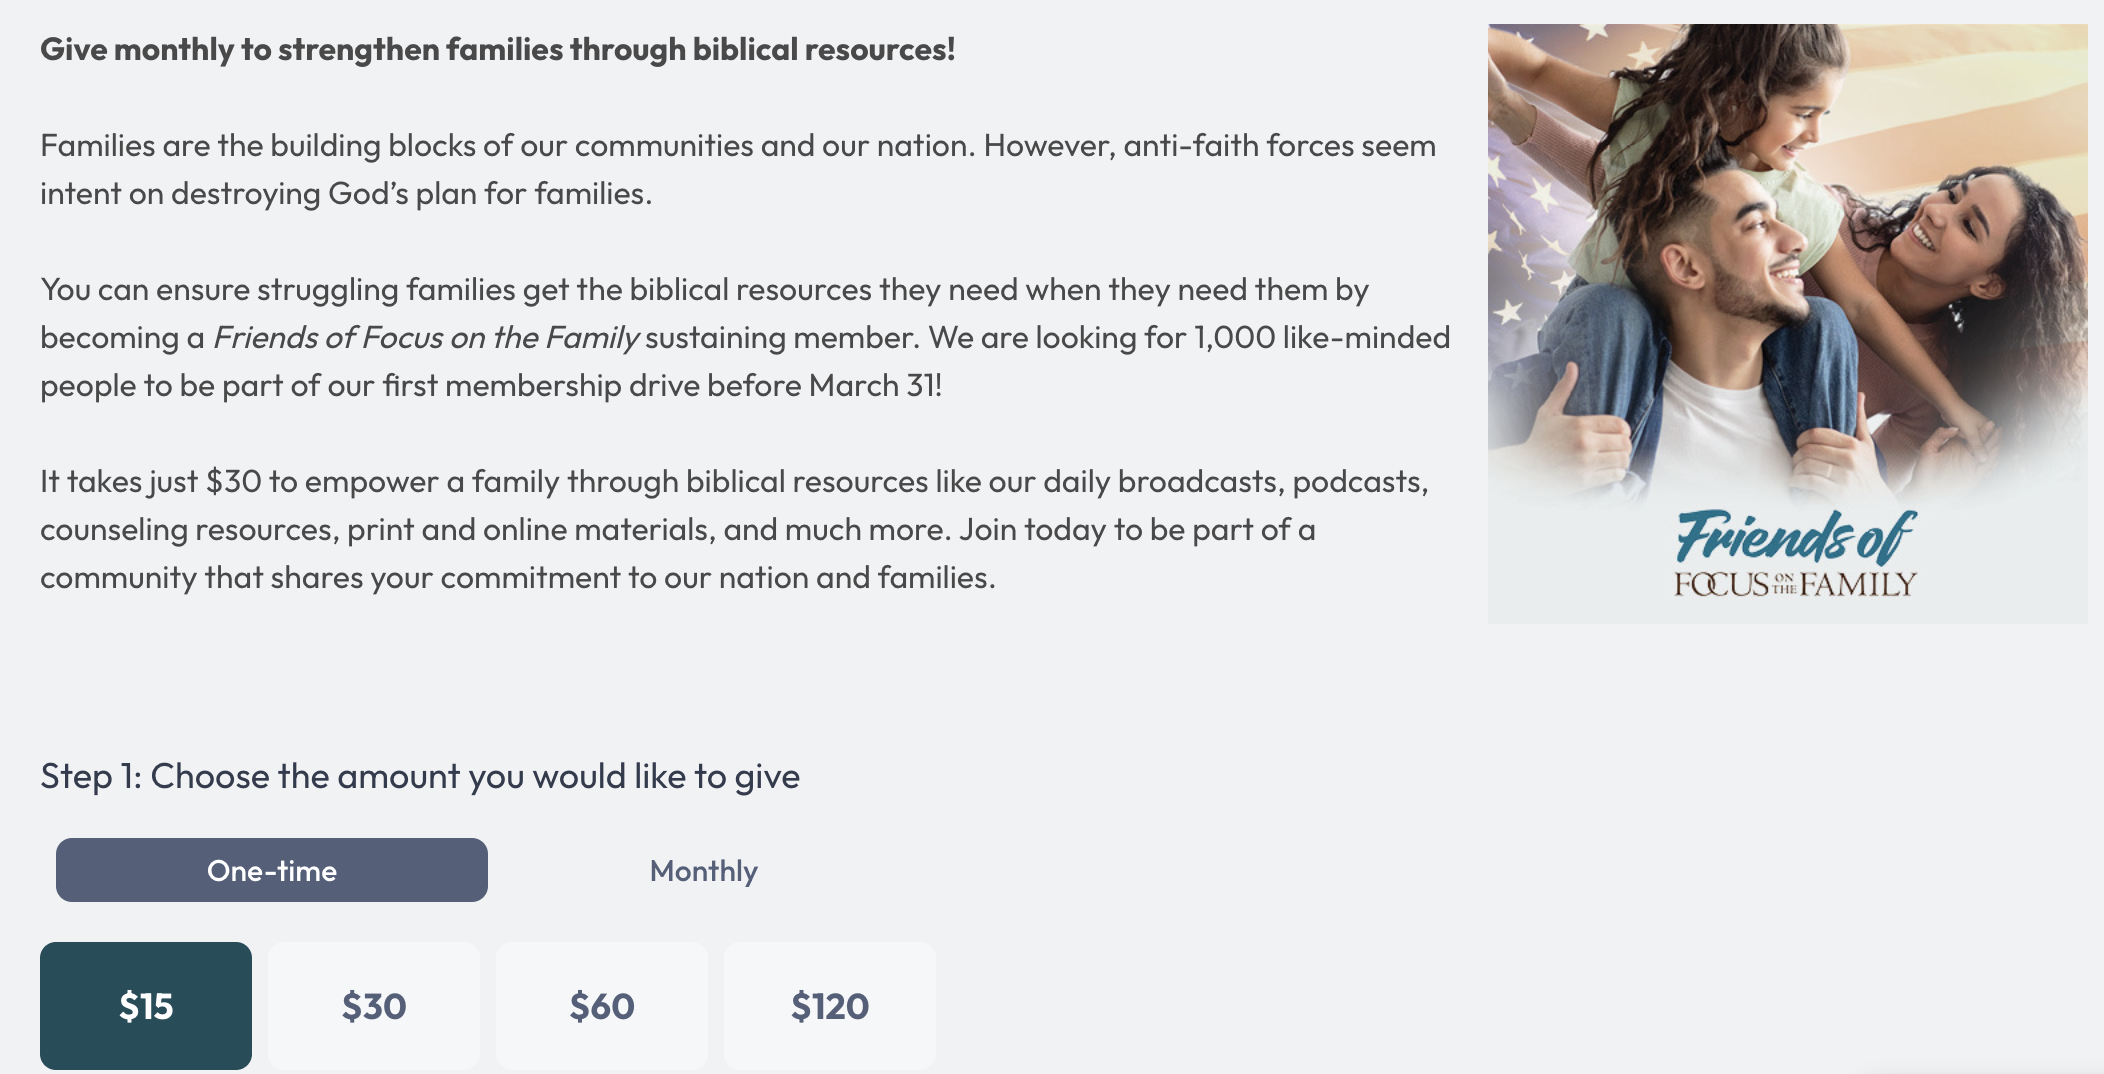This screenshot has height=1074, width=2104.
Task: Select the One-time giving option
Action: [x=271, y=870]
